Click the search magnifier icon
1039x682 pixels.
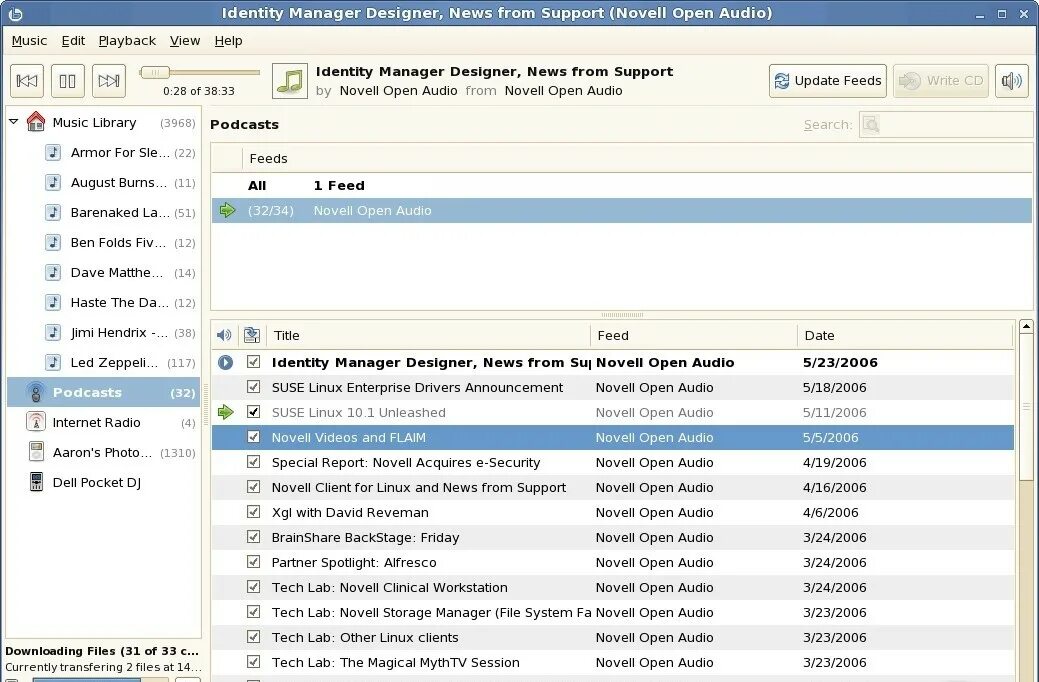click(871, 125)
